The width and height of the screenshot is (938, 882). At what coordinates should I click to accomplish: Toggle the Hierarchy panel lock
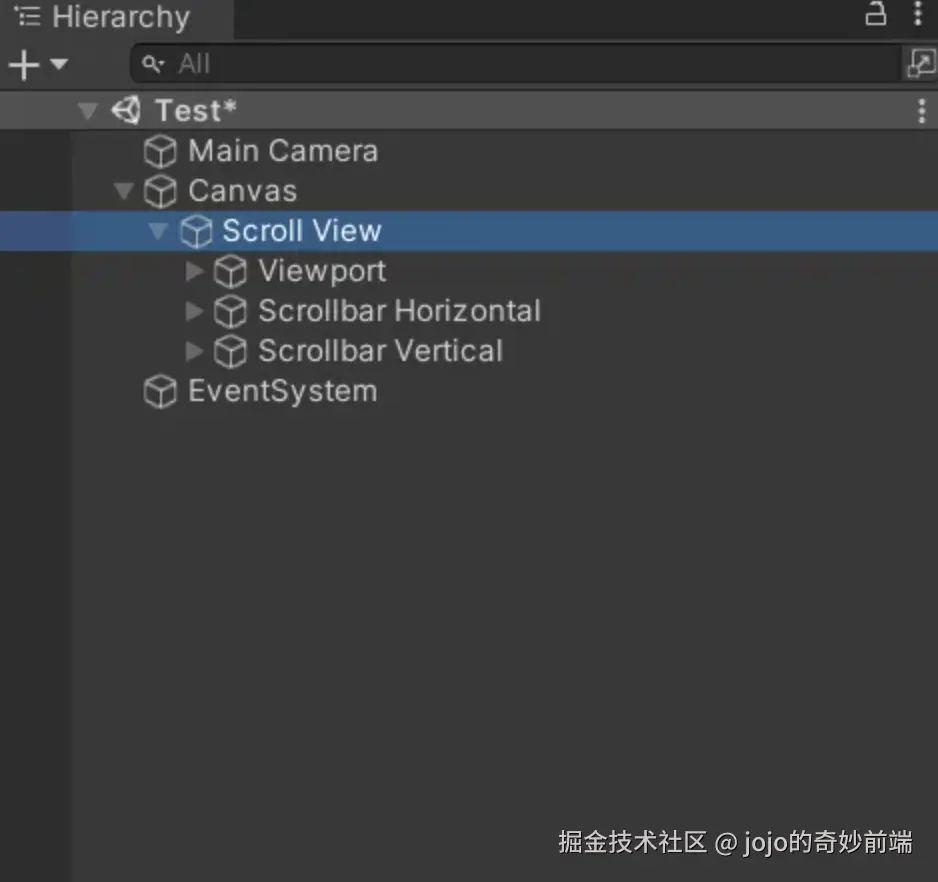pyautogui.click(x=876, y=14)
